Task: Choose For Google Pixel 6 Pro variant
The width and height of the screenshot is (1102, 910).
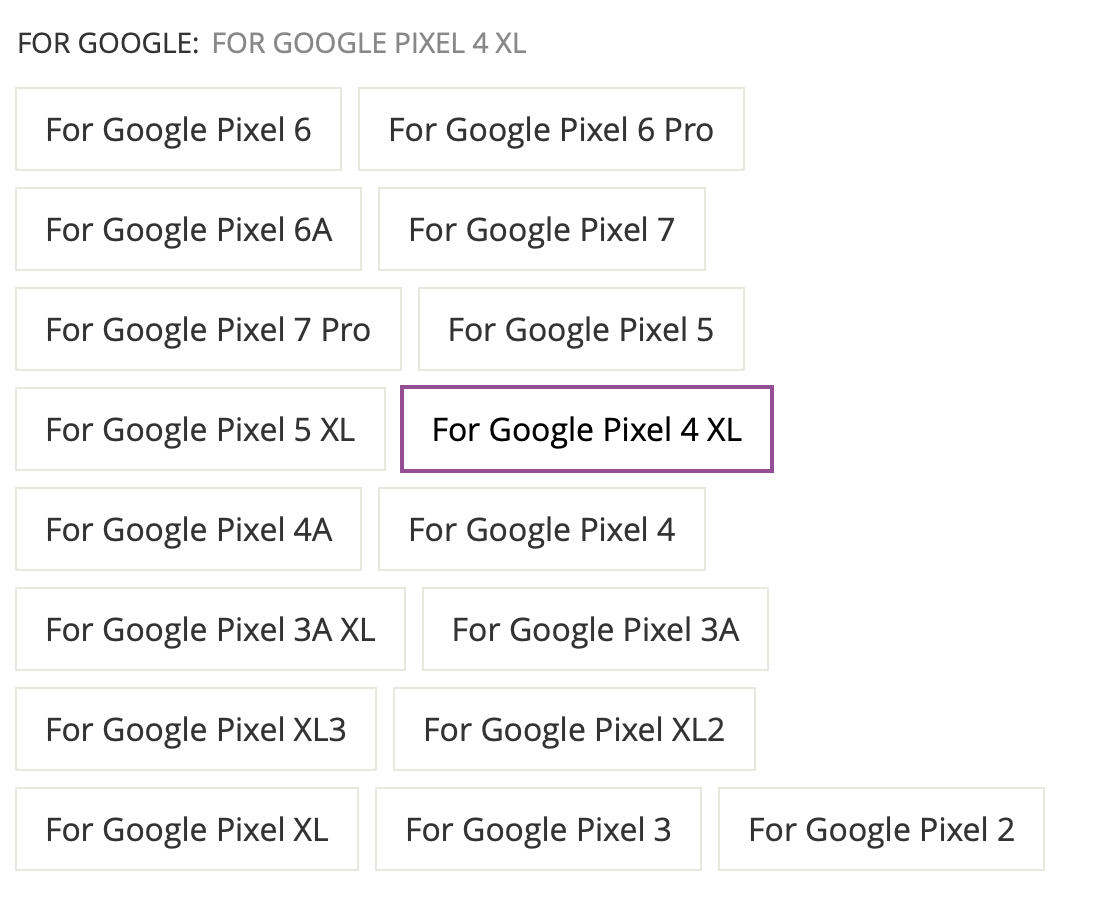Action: coord(551,130)
